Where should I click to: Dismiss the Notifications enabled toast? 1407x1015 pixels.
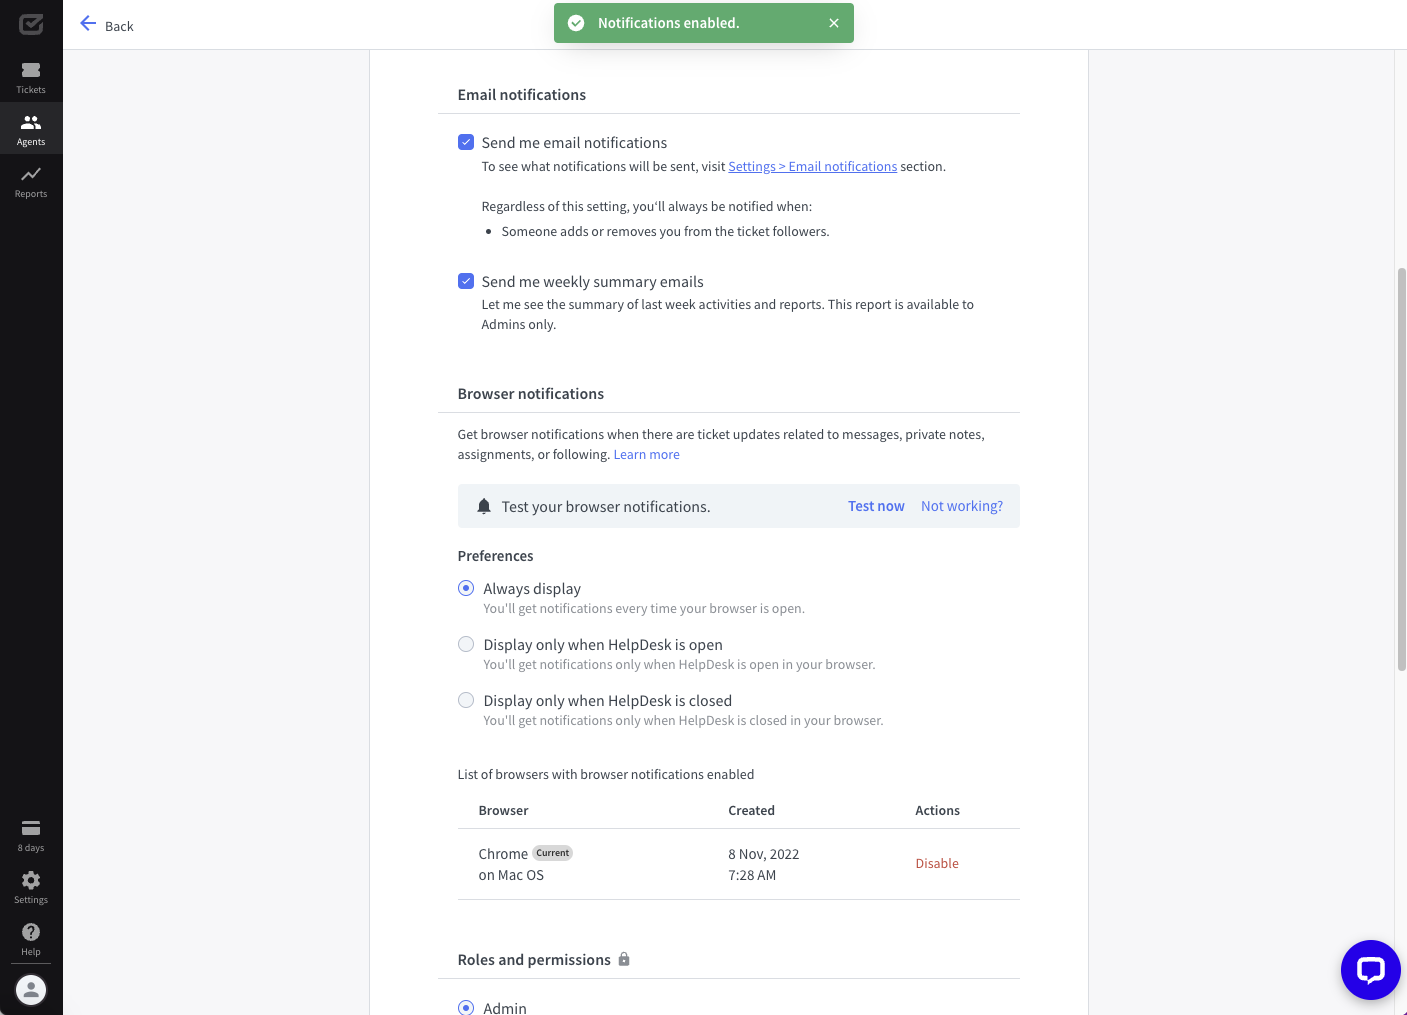(834, 23)
